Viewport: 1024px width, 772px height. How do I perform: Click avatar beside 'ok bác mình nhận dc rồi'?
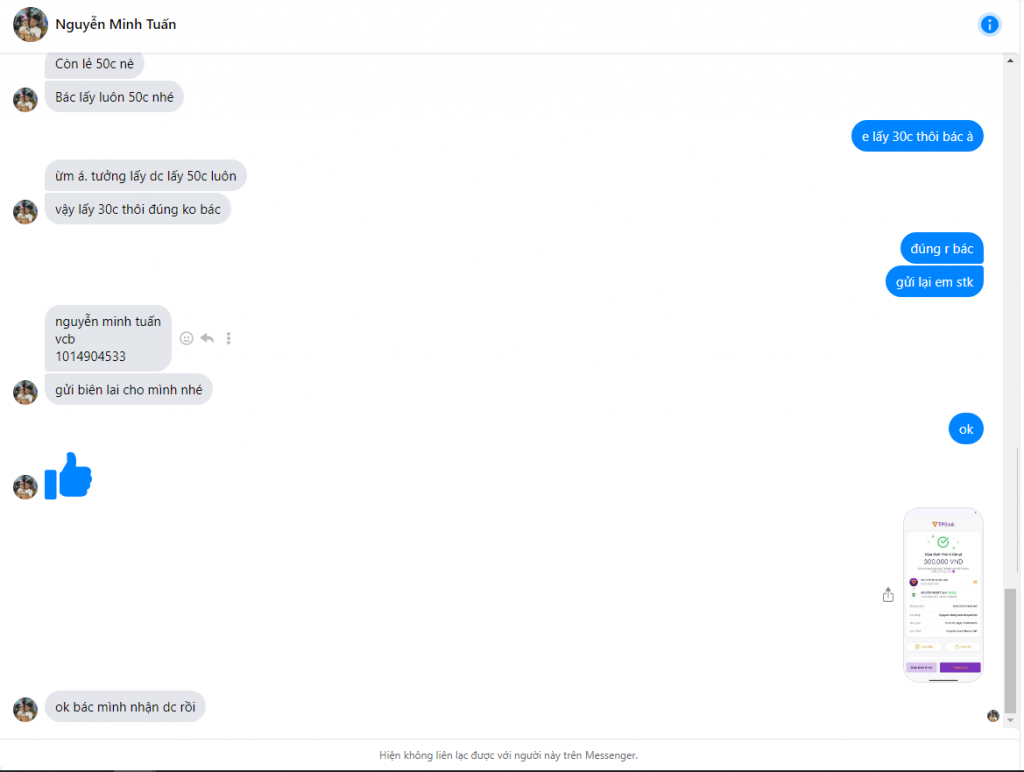coord(25,710)
